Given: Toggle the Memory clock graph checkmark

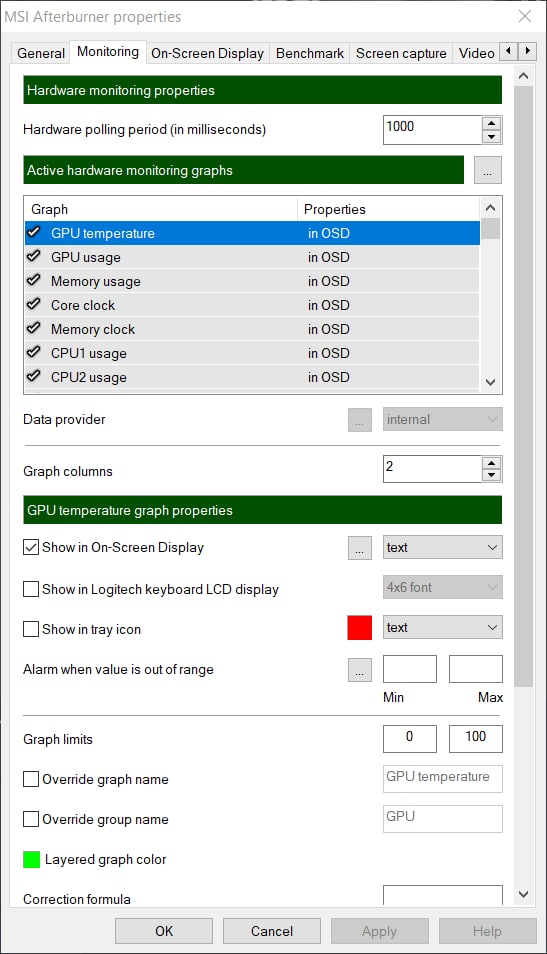Looking at the screenshot, I should 34,329.
